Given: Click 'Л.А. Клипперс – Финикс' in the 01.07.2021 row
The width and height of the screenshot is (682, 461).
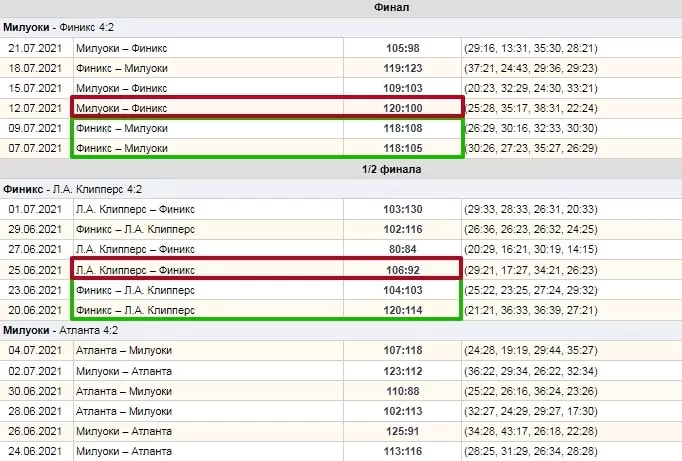Looking at the screenshot, I should (135, 209).
